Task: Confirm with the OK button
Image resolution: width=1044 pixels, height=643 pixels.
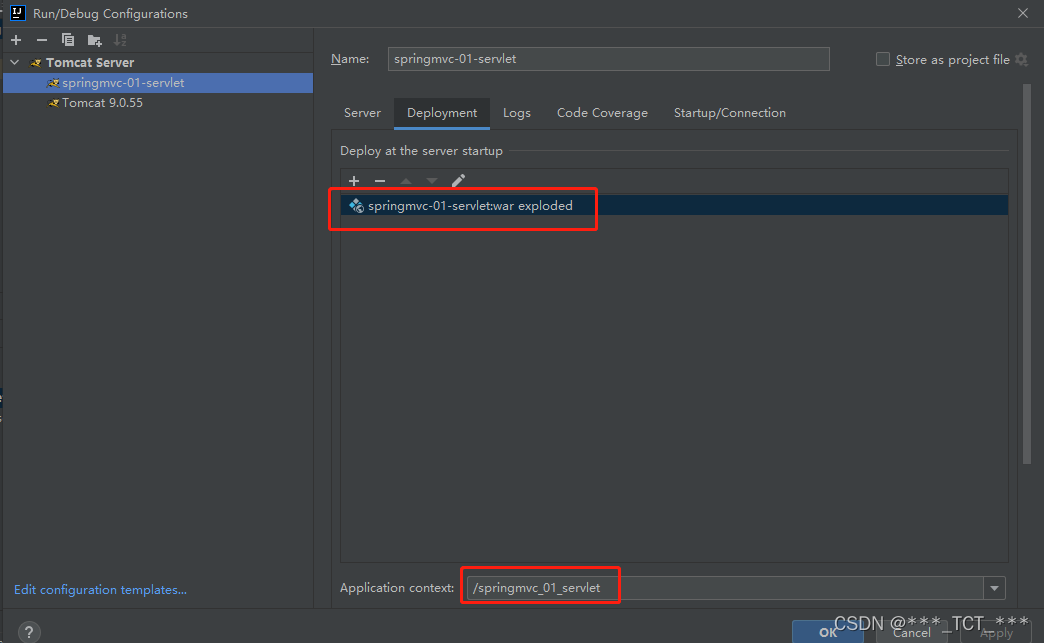Action: [828, 632]
